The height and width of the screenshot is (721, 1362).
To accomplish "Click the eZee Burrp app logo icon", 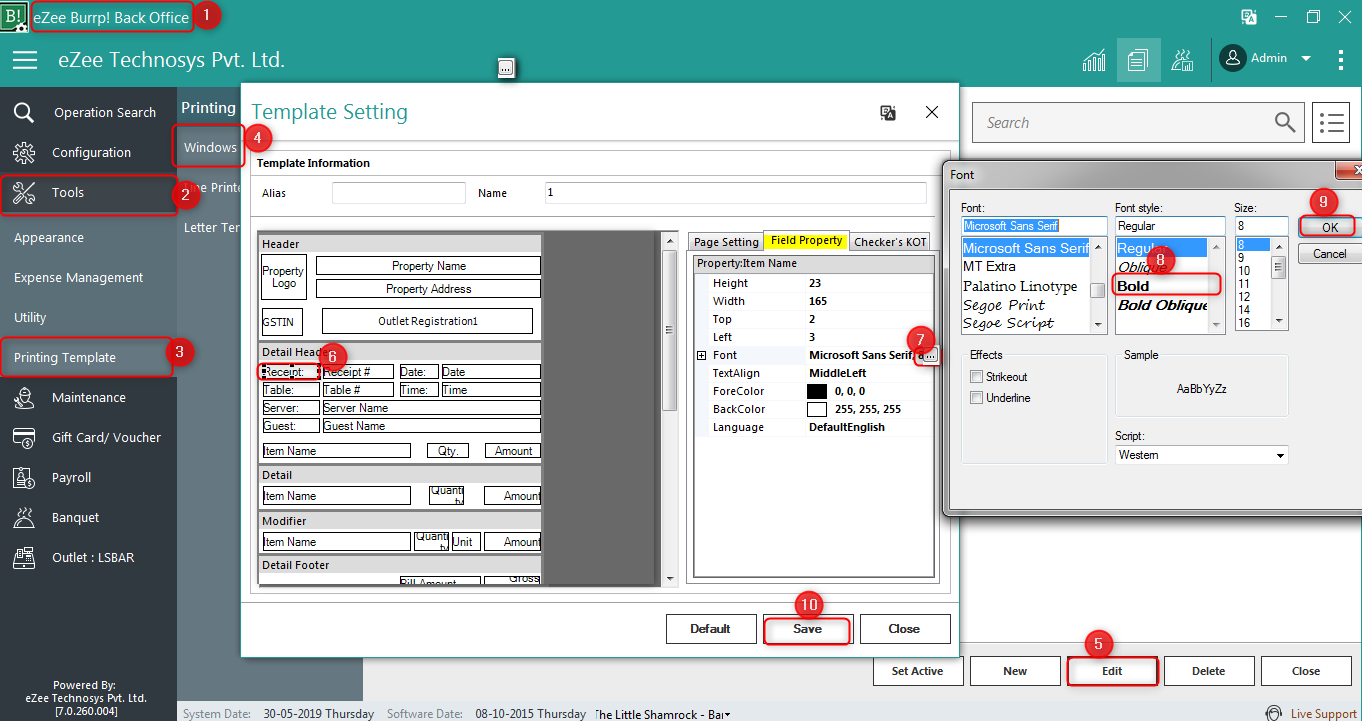I will (15, 16).
